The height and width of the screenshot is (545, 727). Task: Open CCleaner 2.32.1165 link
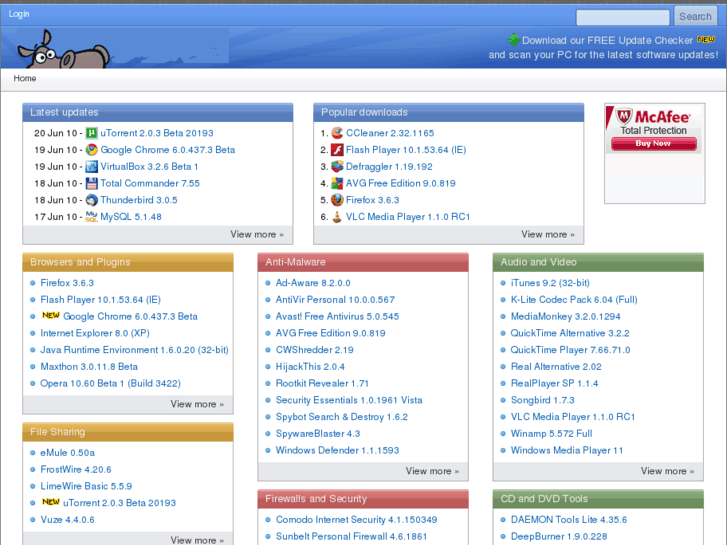(x=390, y=133)
